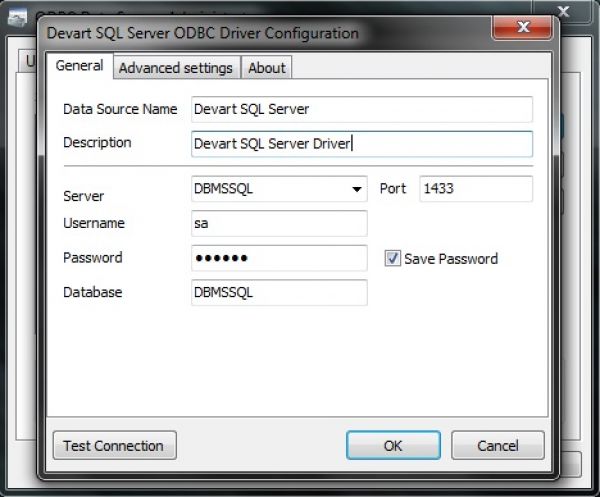
Task: Click the Data Source Name label
Action: [120, 109]
